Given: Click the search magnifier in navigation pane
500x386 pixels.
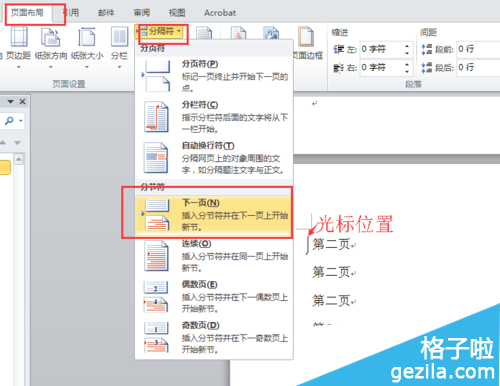Looking at the screenshot, I should point(9,120).
